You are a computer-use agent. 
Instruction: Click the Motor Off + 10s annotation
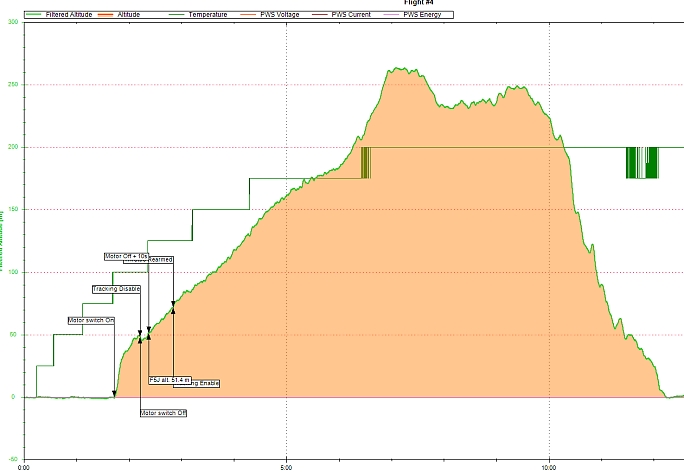(x=126, y=256)
